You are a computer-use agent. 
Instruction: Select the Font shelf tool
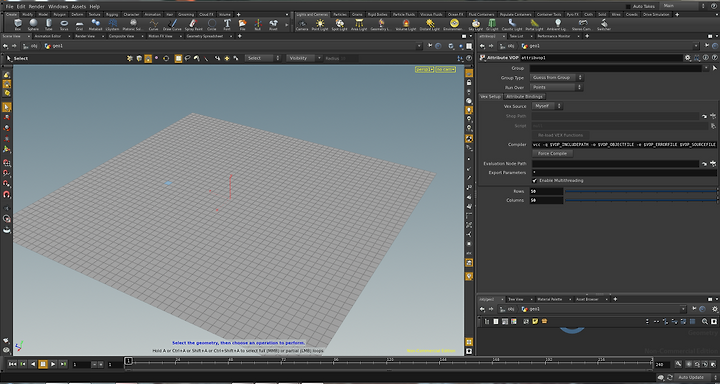tap(227, 24)
